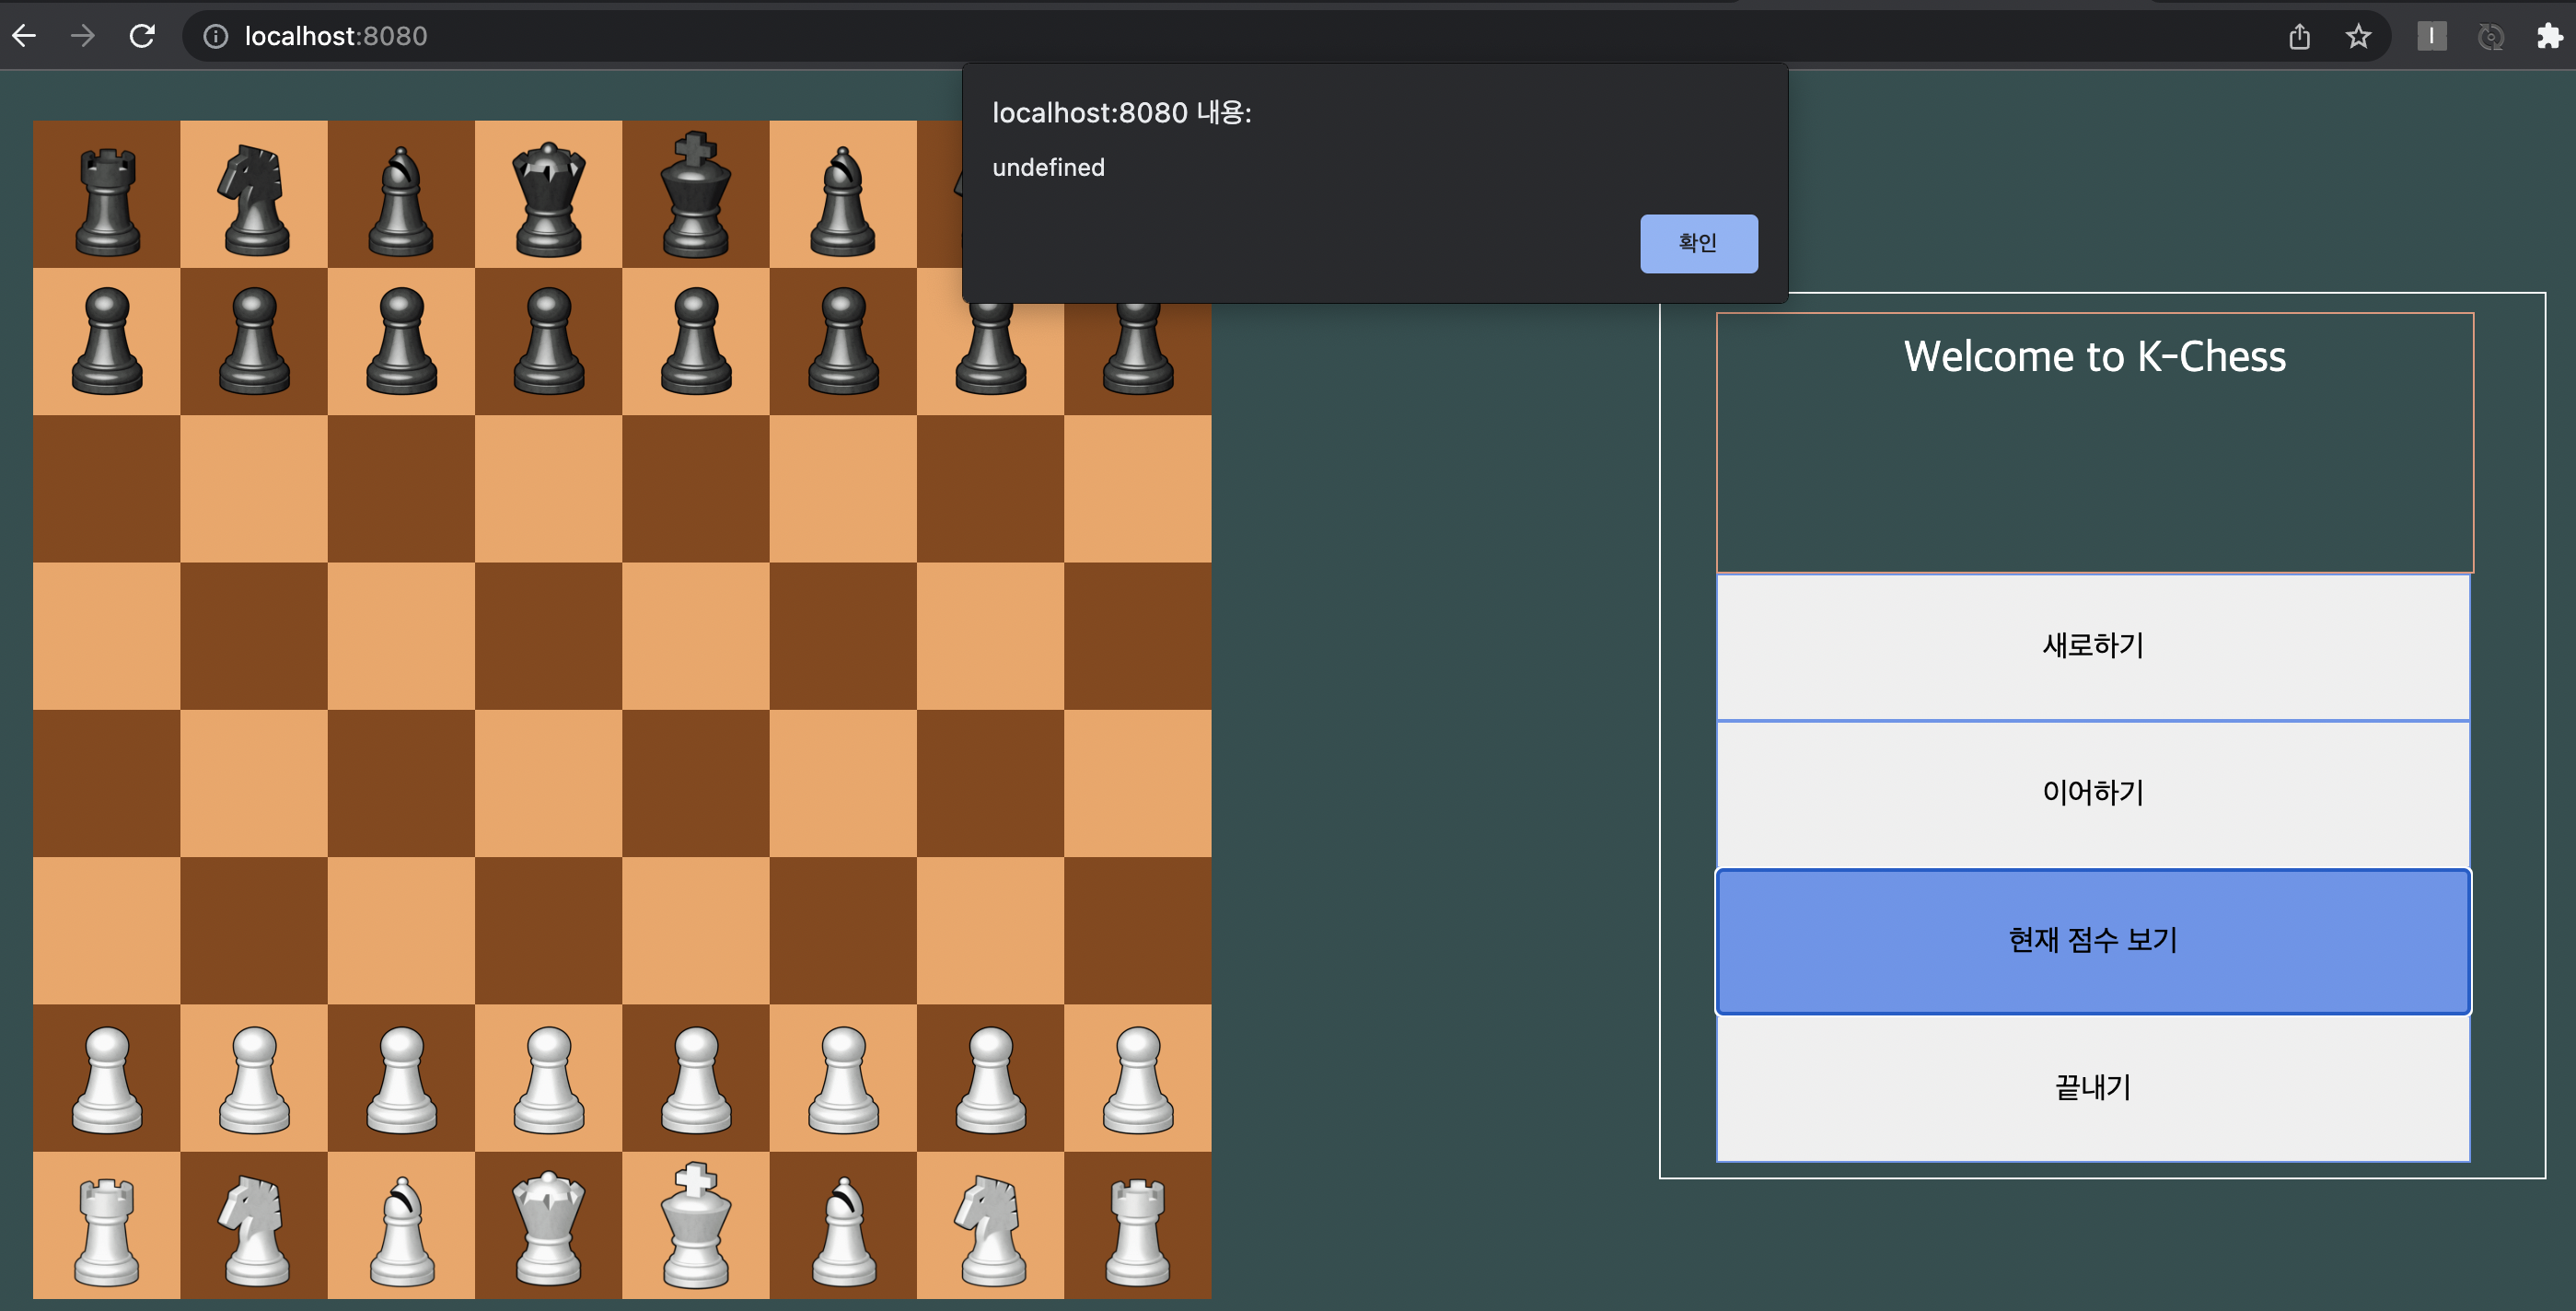The width and height of the screenshot is (2576, 1311).
Task: Click the site information icon
Action: pos(215,36)
